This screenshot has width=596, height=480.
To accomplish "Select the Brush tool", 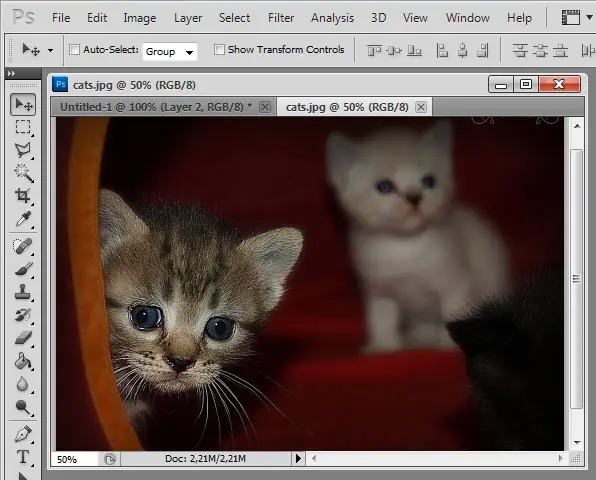I will pos(23,269).
